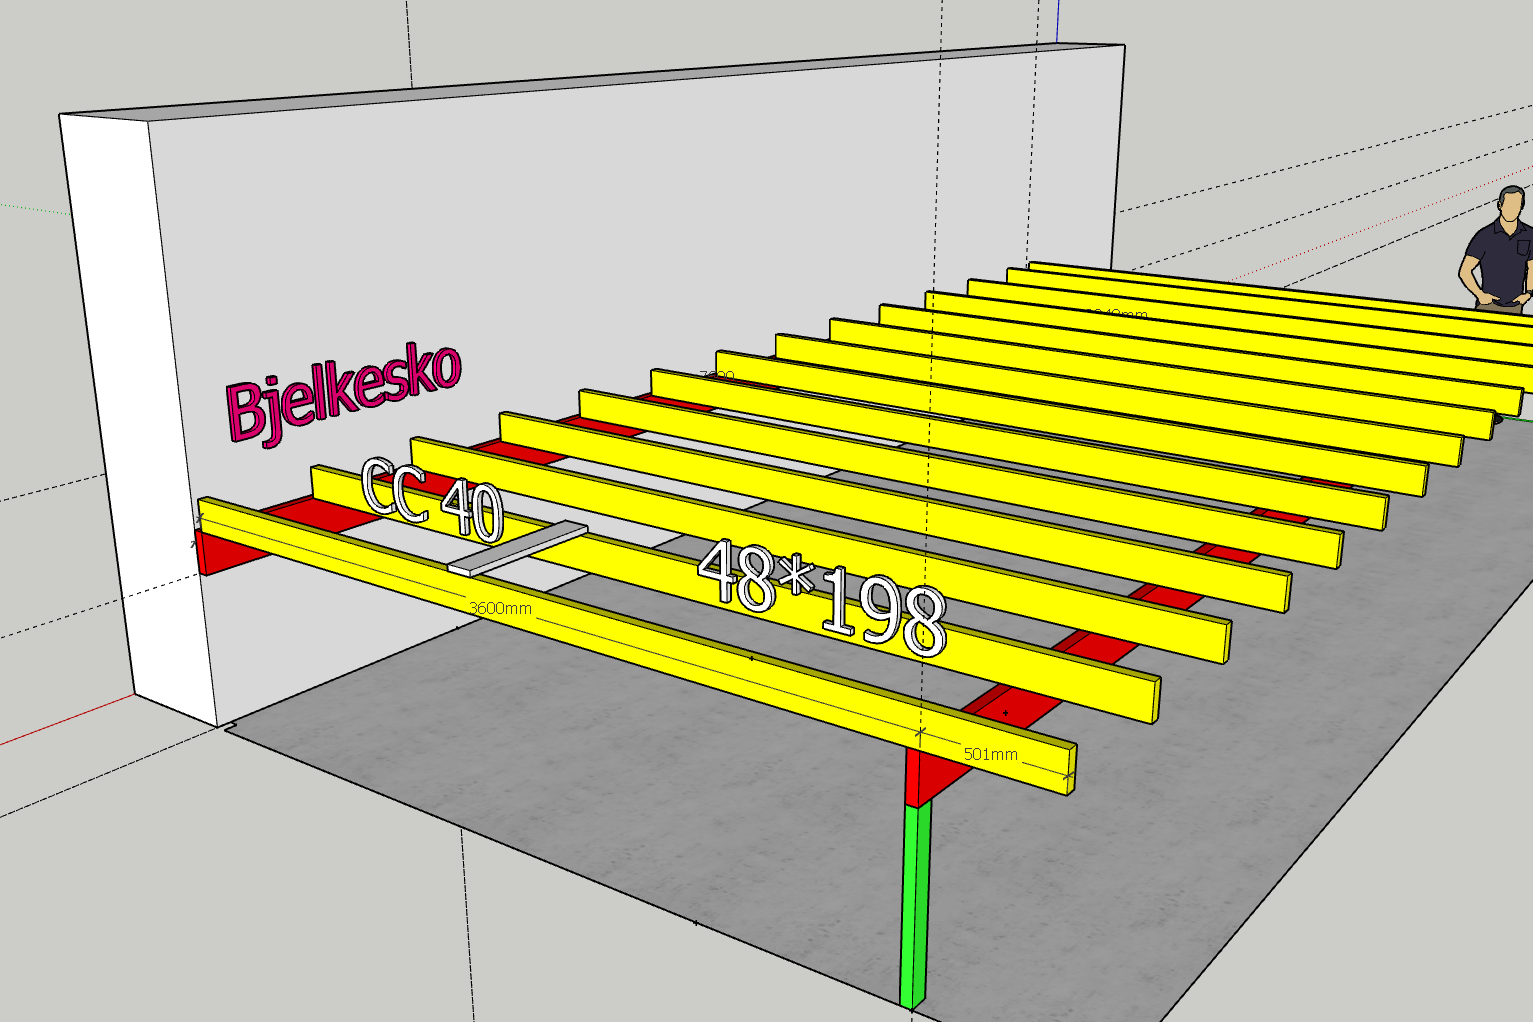
Task: Select the blue vertical axis line
Action: [x=1057, y=20]
